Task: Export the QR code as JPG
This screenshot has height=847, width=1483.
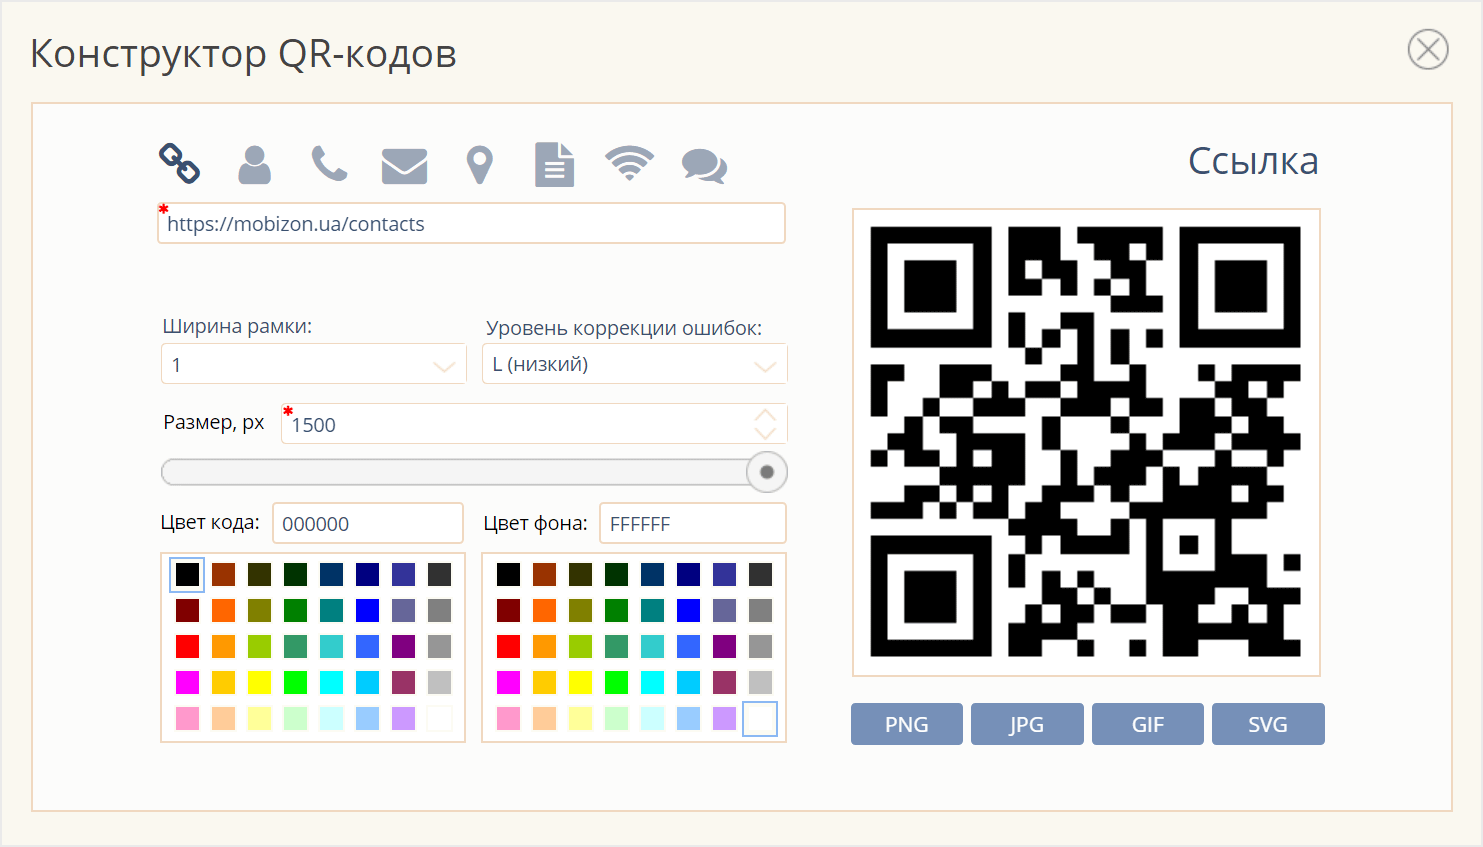Action: (1026, 724)
